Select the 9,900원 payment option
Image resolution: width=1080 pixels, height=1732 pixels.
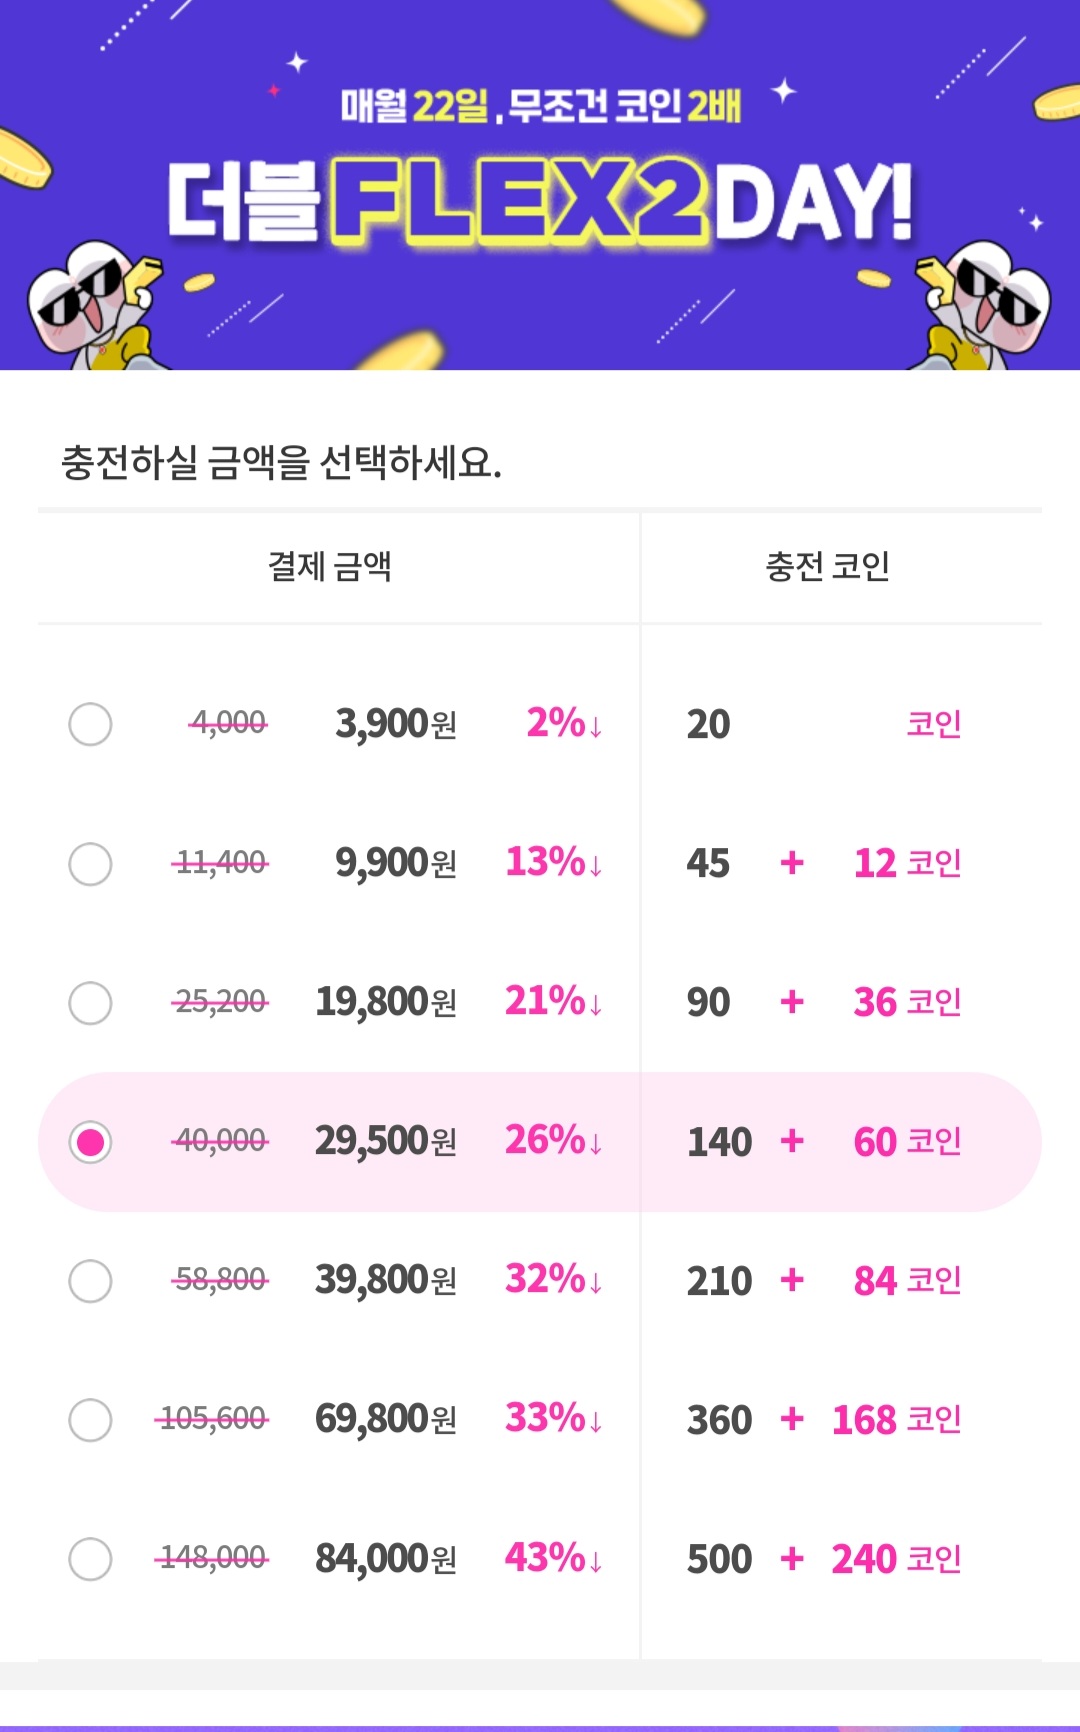(90, 865)
